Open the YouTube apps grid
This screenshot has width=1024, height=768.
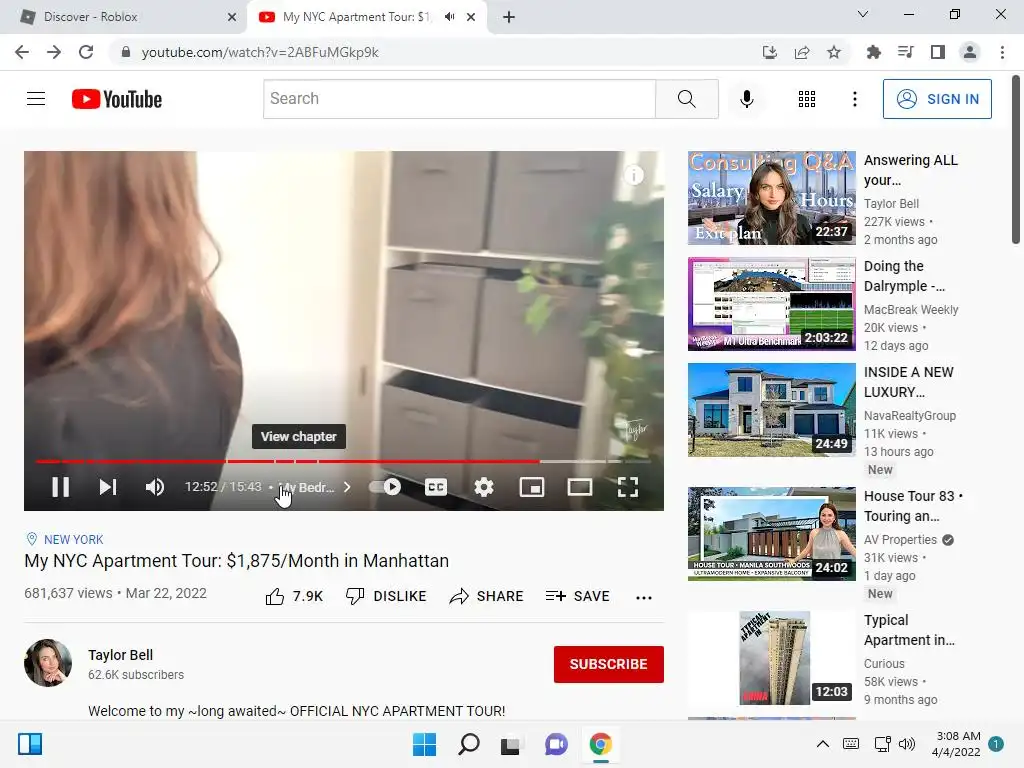click(807, 99)
